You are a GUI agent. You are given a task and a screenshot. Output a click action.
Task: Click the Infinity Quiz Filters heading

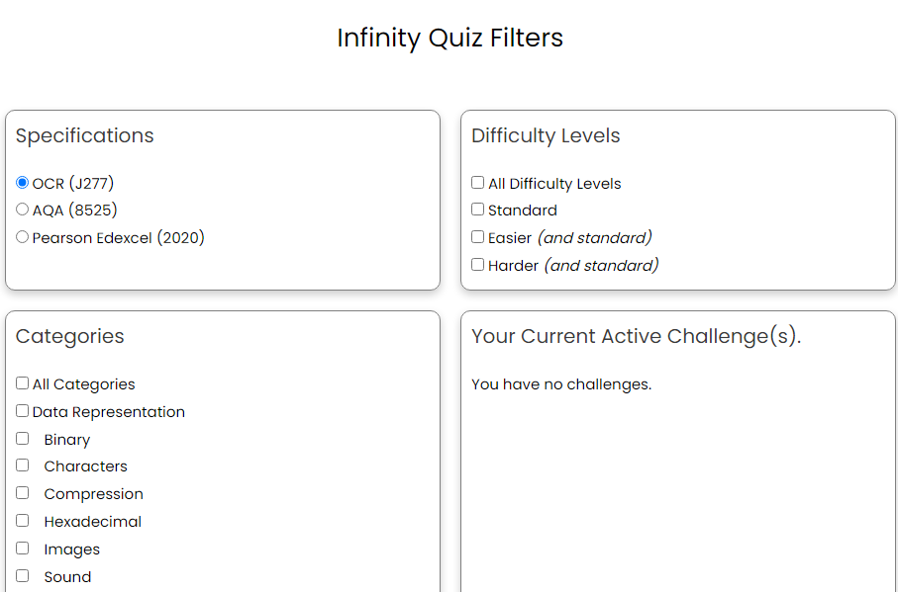(x=449, y=38)
